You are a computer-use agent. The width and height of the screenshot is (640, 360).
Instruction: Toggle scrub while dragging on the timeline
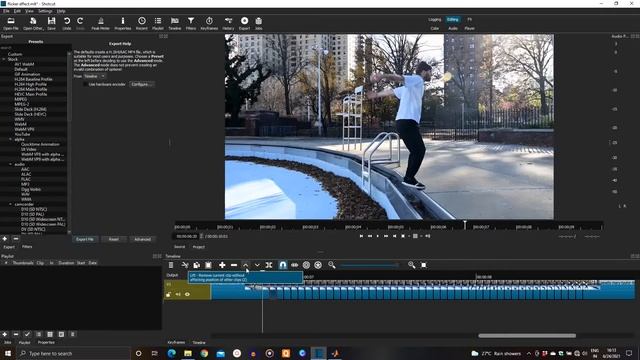tap(294, 265)
